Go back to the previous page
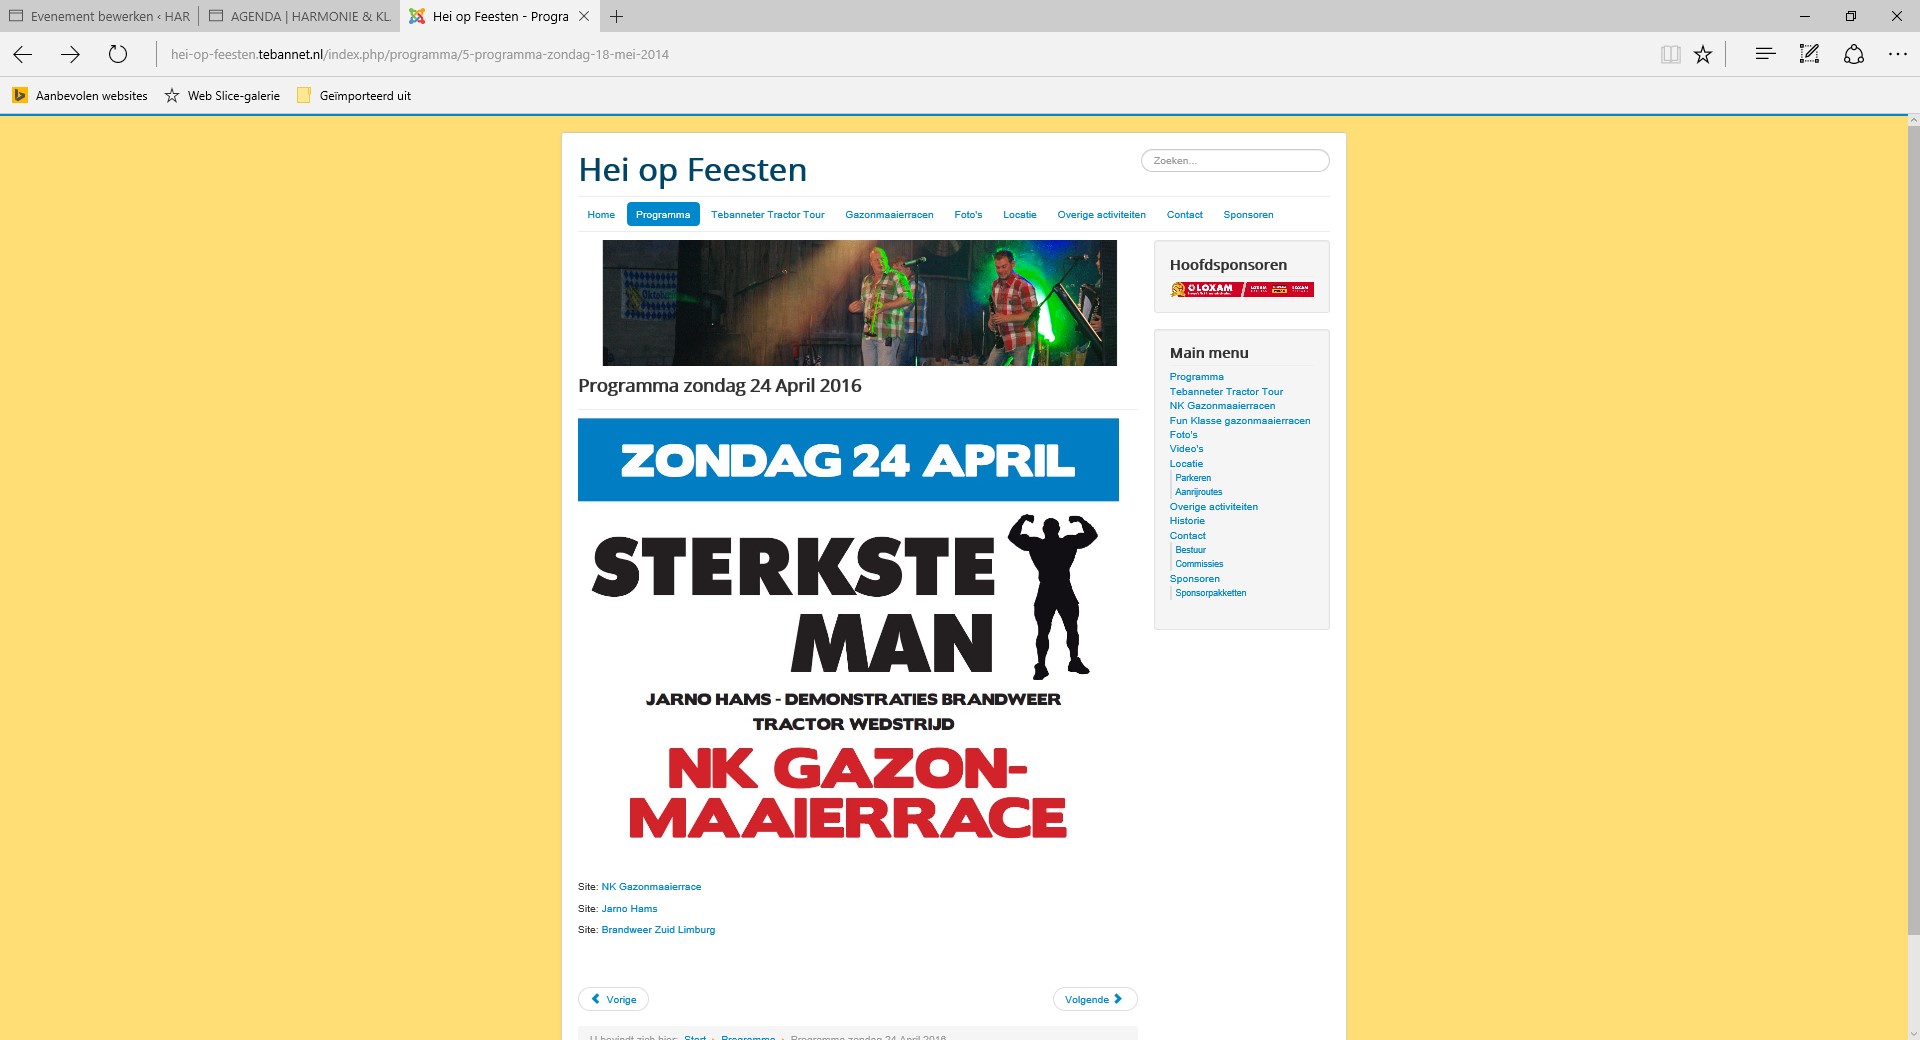The width and height of the screenshot is (1920, 1040). coord(23,54)
